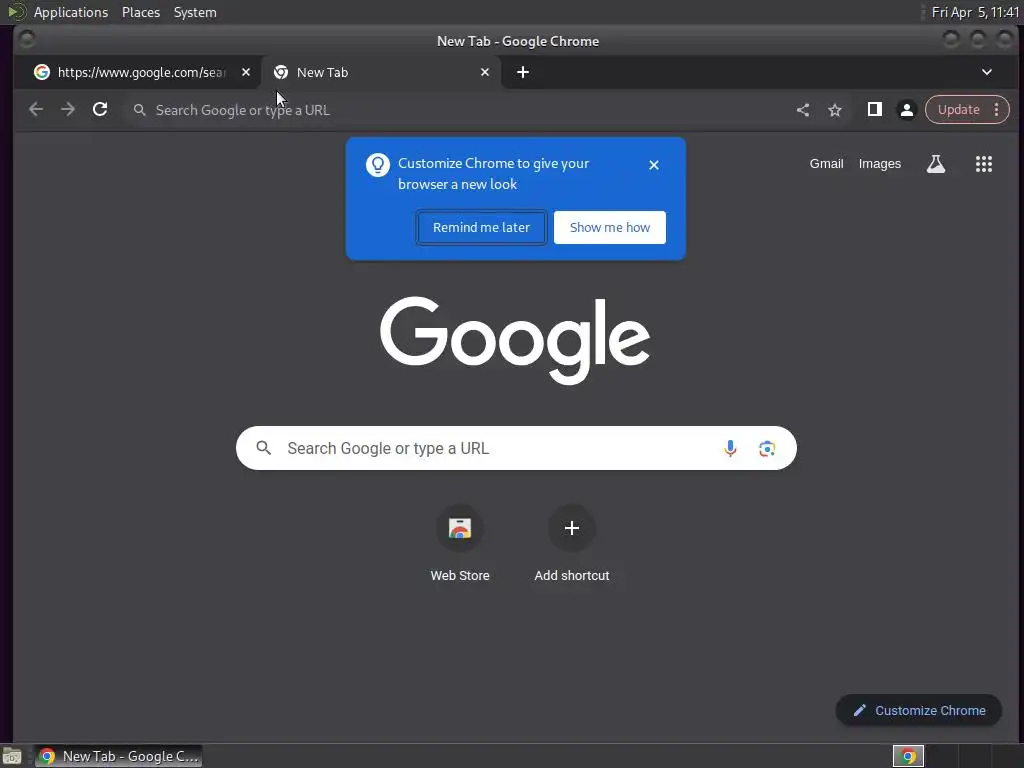The width and height of the screenshot is (1024, 768).
Task: Open the Gmail link
Action: coord(827,164)
